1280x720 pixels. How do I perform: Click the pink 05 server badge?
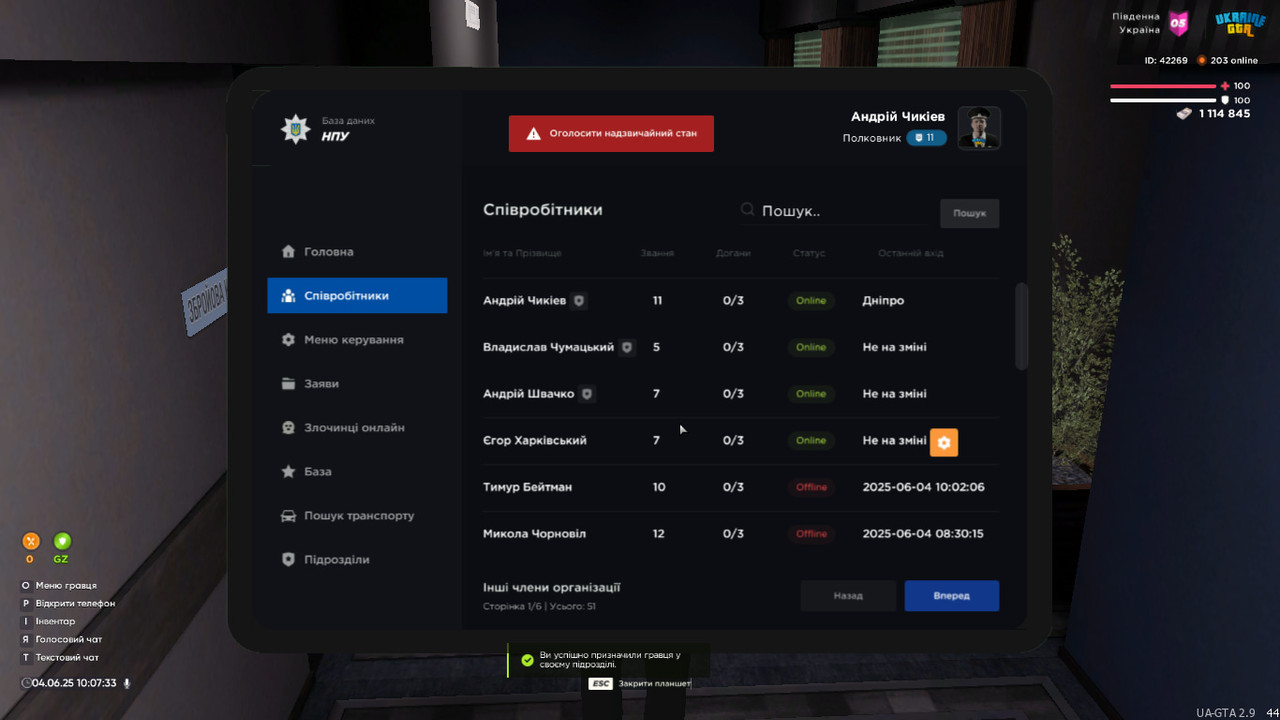coord(1179,23)
